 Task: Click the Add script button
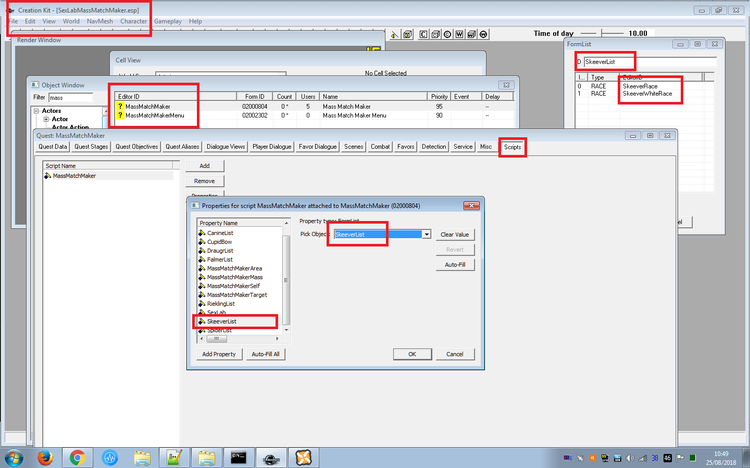(205, 166)
